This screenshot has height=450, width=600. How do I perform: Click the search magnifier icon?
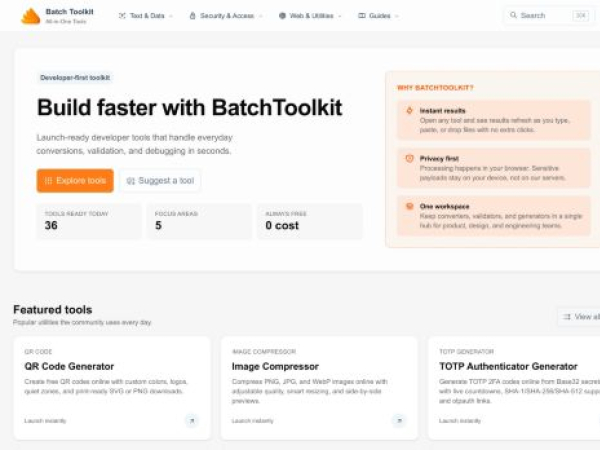[x=513, y=15]
